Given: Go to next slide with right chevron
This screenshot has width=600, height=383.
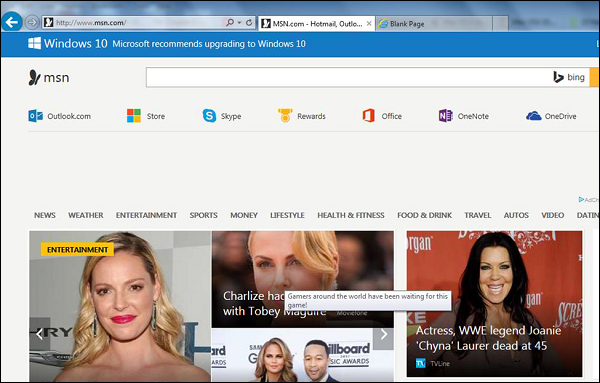Looking at the screenshot, I should 383,334.
